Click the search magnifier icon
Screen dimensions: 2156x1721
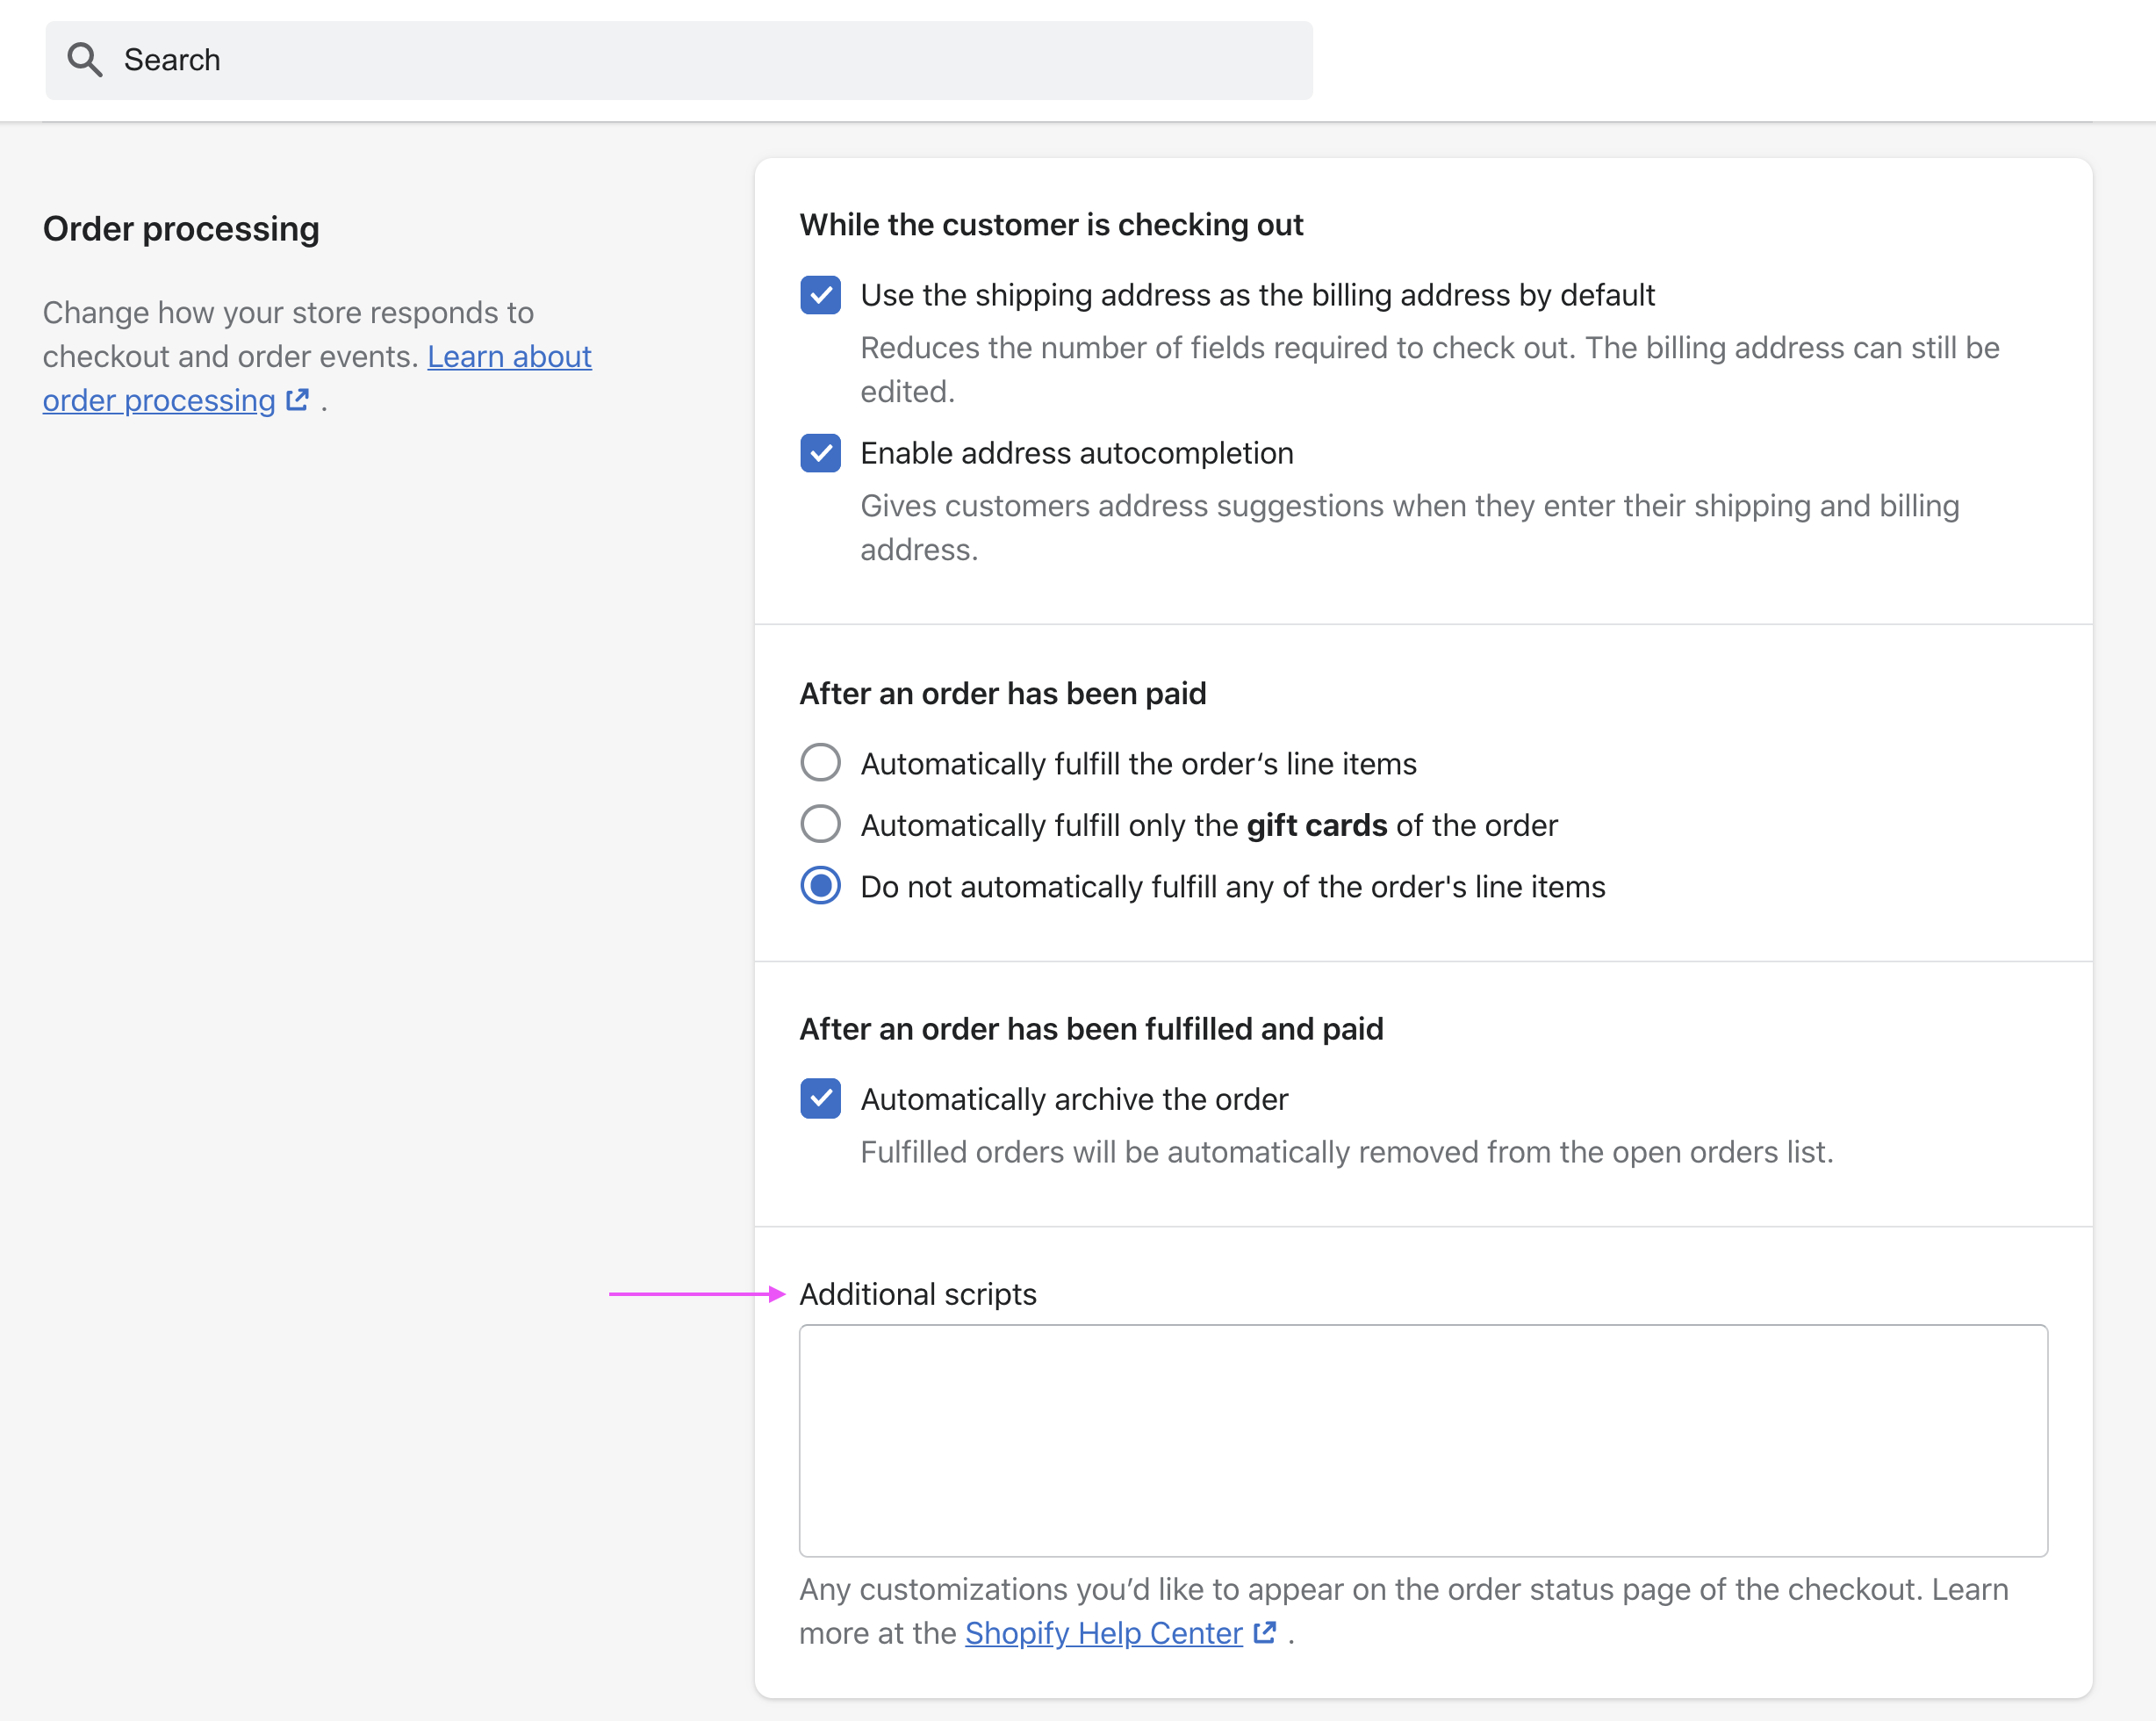pos(85,60)
